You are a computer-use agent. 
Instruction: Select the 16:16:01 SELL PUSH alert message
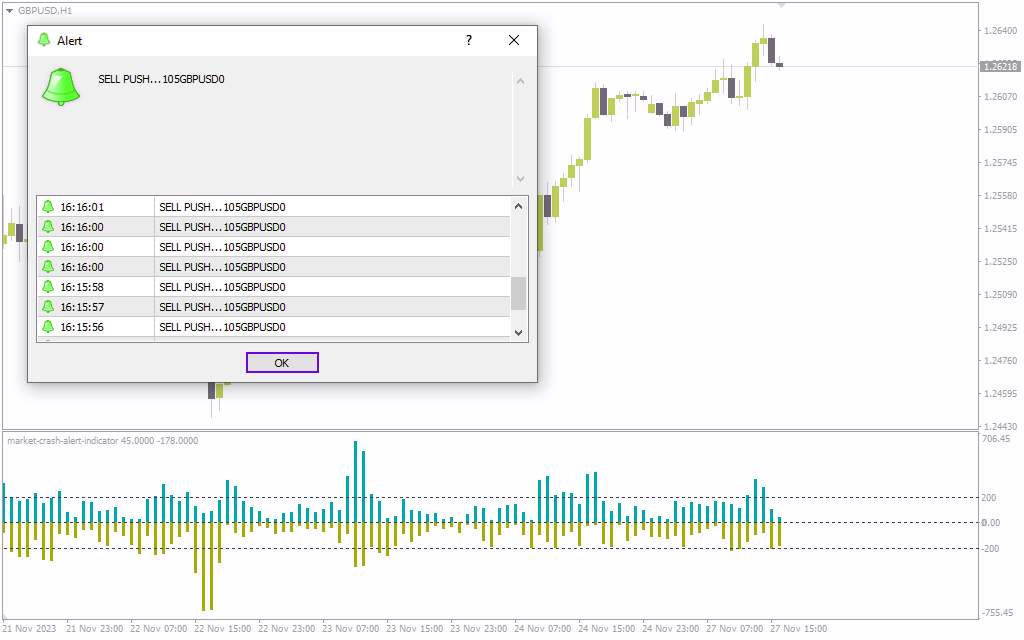222,207
